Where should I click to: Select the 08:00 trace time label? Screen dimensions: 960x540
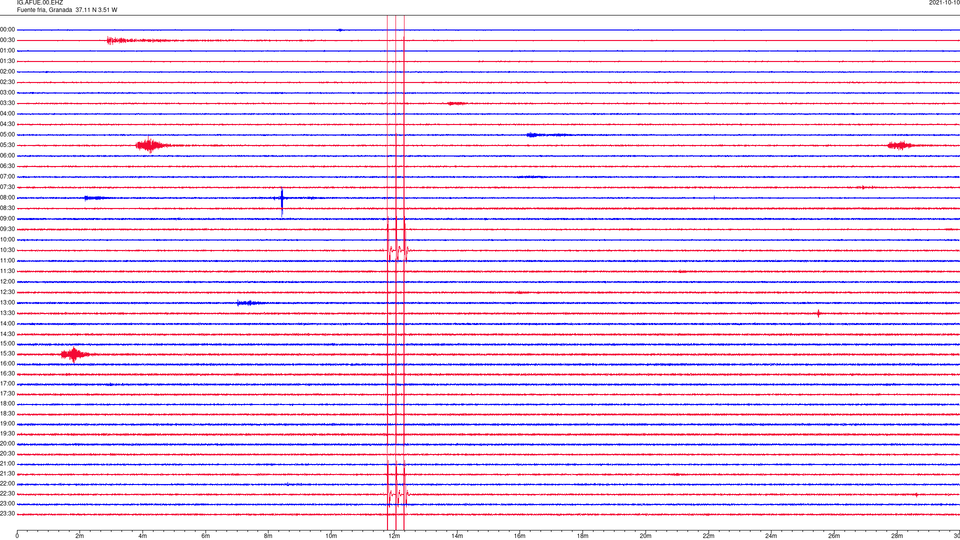click(x=8, y=198)
